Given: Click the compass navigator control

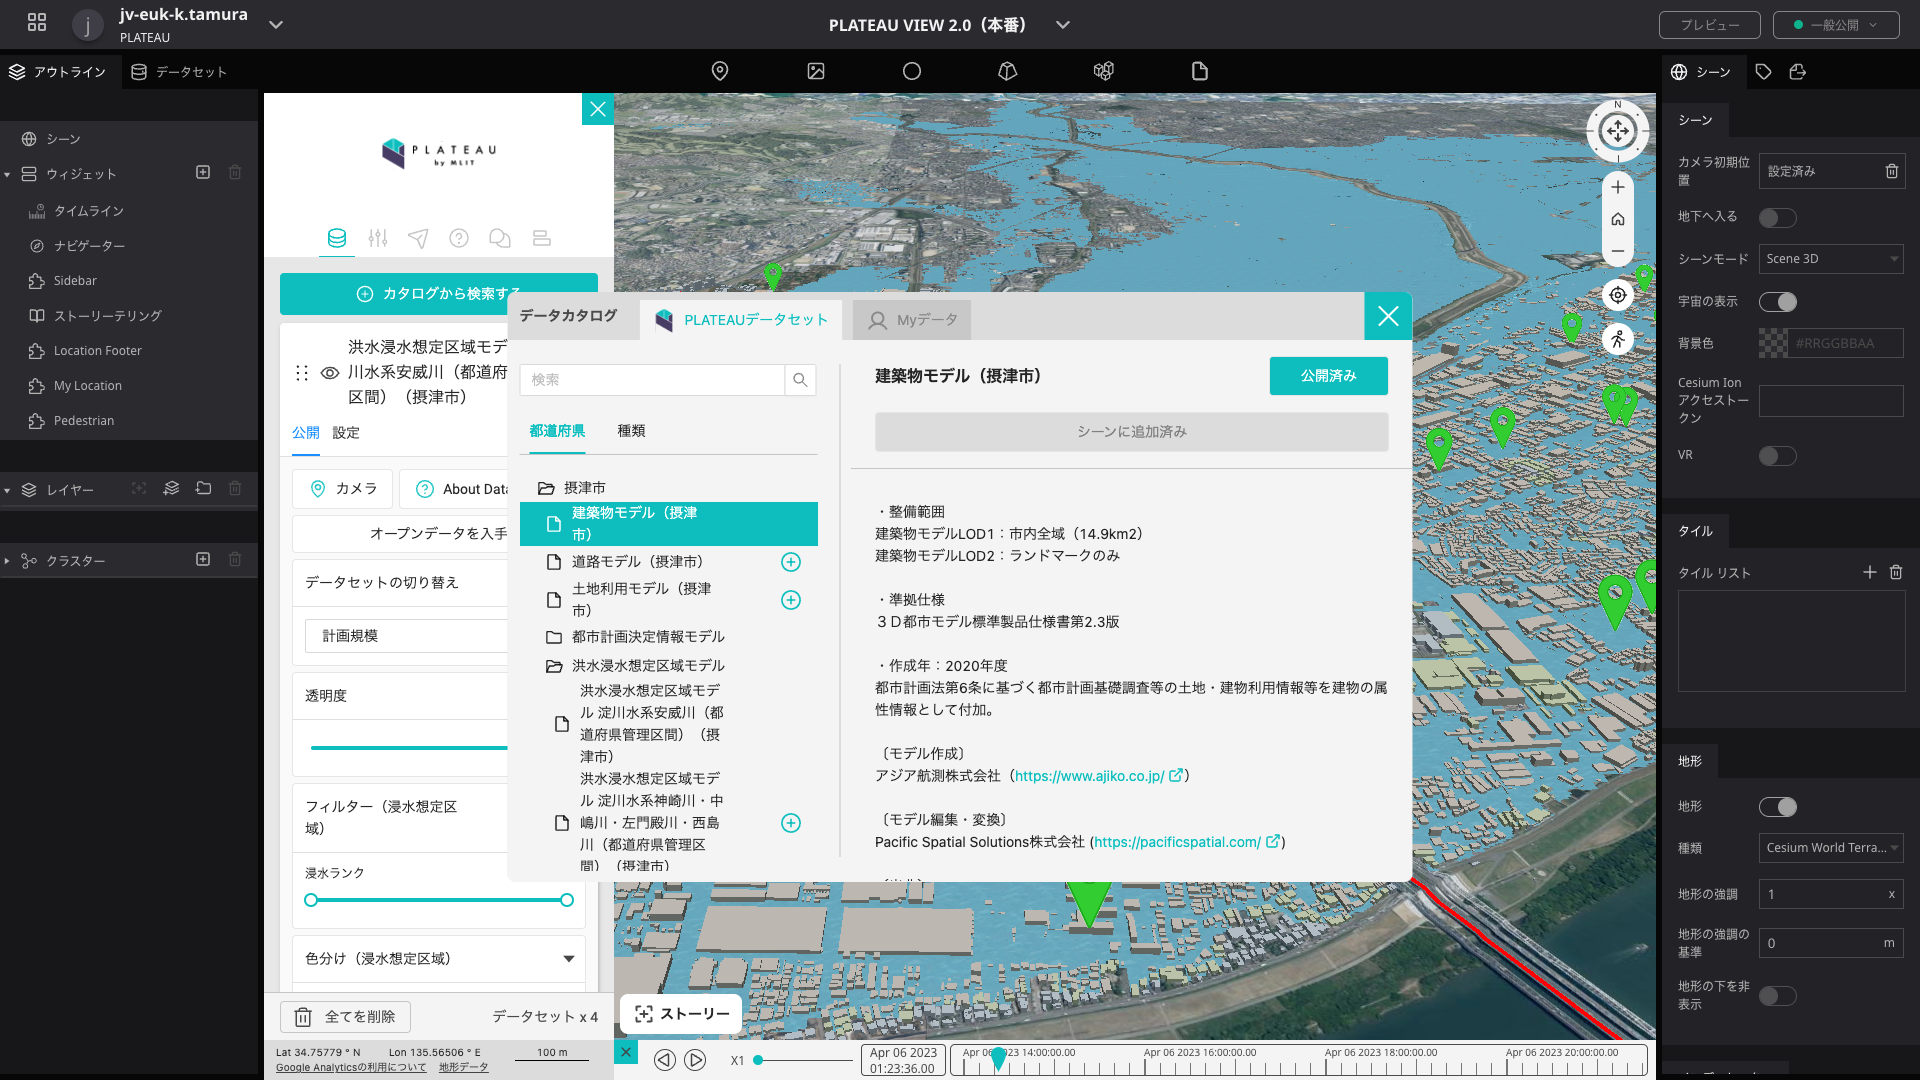Looking at the screenshot, I should point(1617,131).
